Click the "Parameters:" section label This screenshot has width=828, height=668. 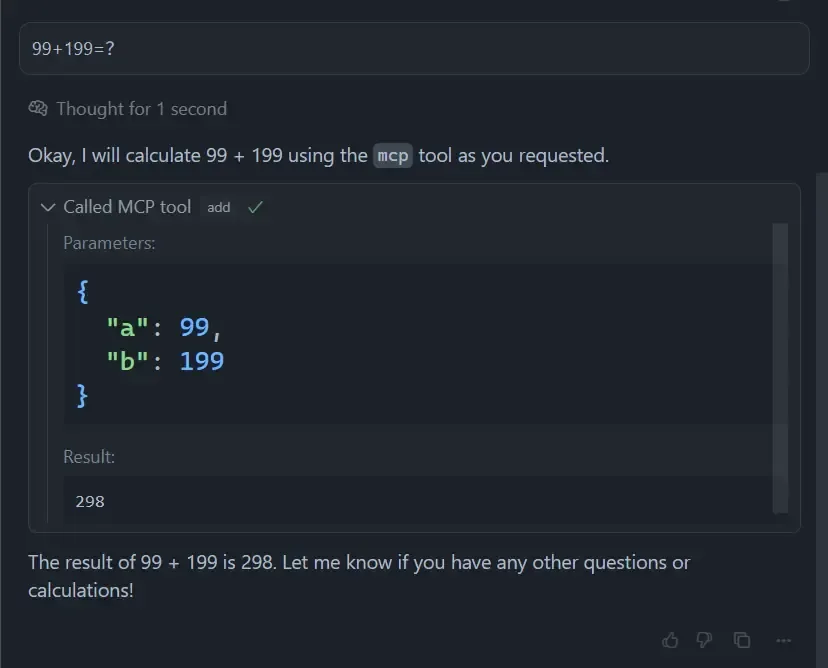coord(109,243)
